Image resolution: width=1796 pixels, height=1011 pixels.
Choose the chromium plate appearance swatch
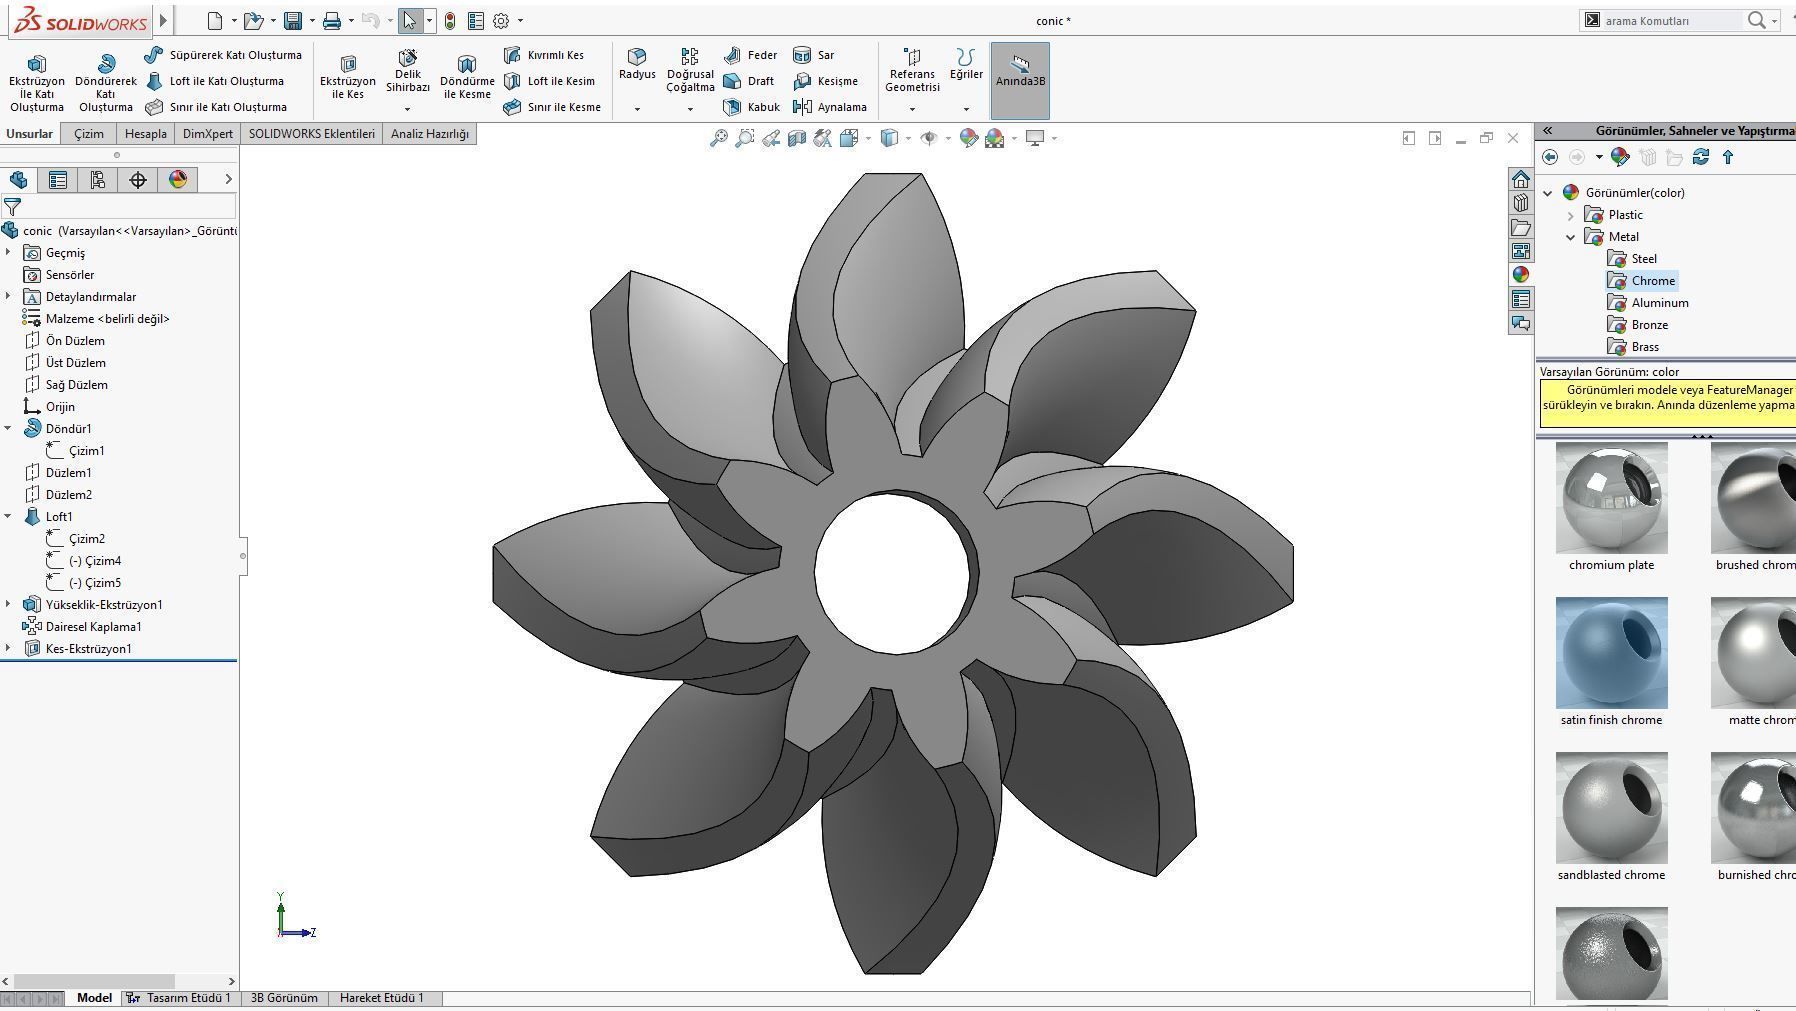point(1612,498)
